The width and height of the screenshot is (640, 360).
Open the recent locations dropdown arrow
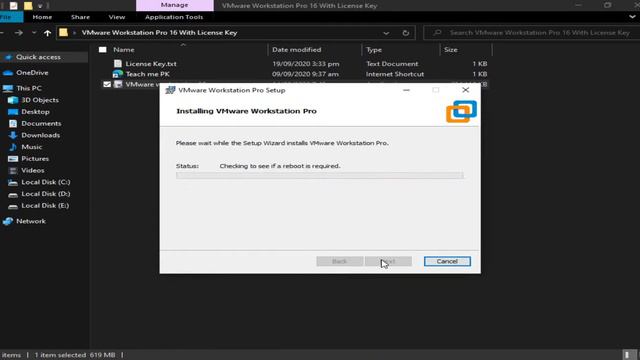click(x=34, y=33)
